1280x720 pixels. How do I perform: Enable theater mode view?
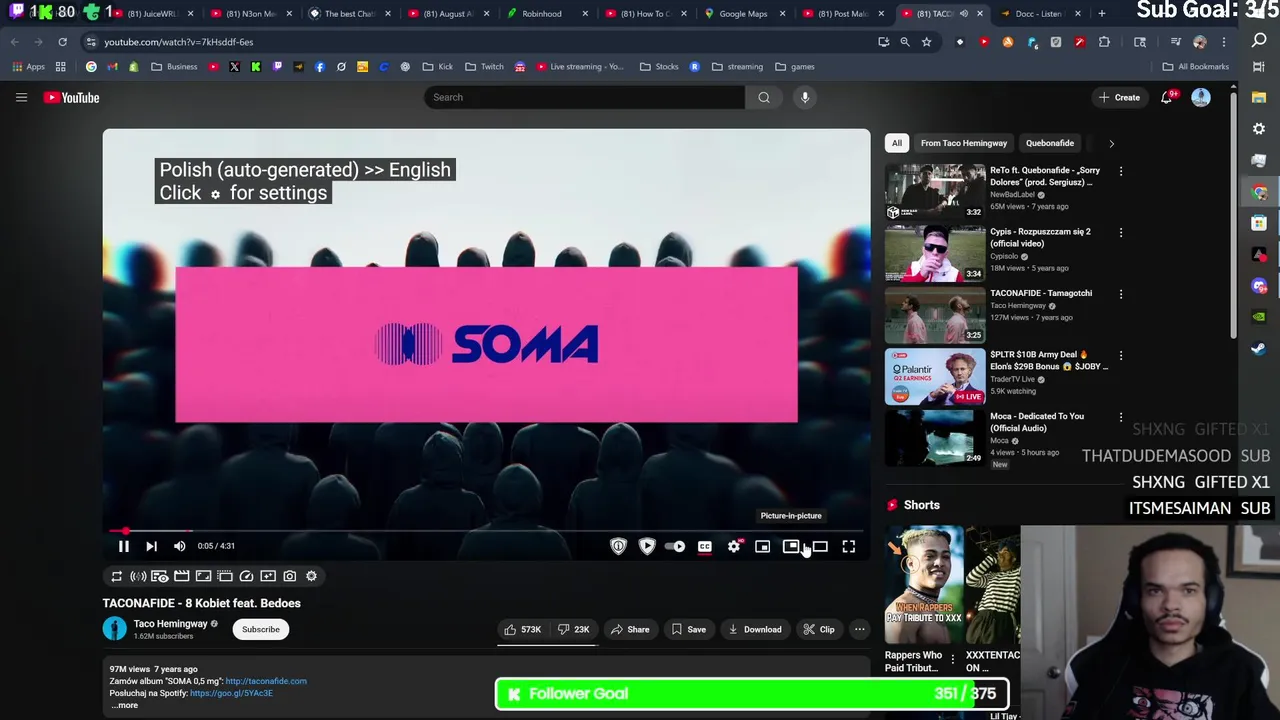click(820, 546)
